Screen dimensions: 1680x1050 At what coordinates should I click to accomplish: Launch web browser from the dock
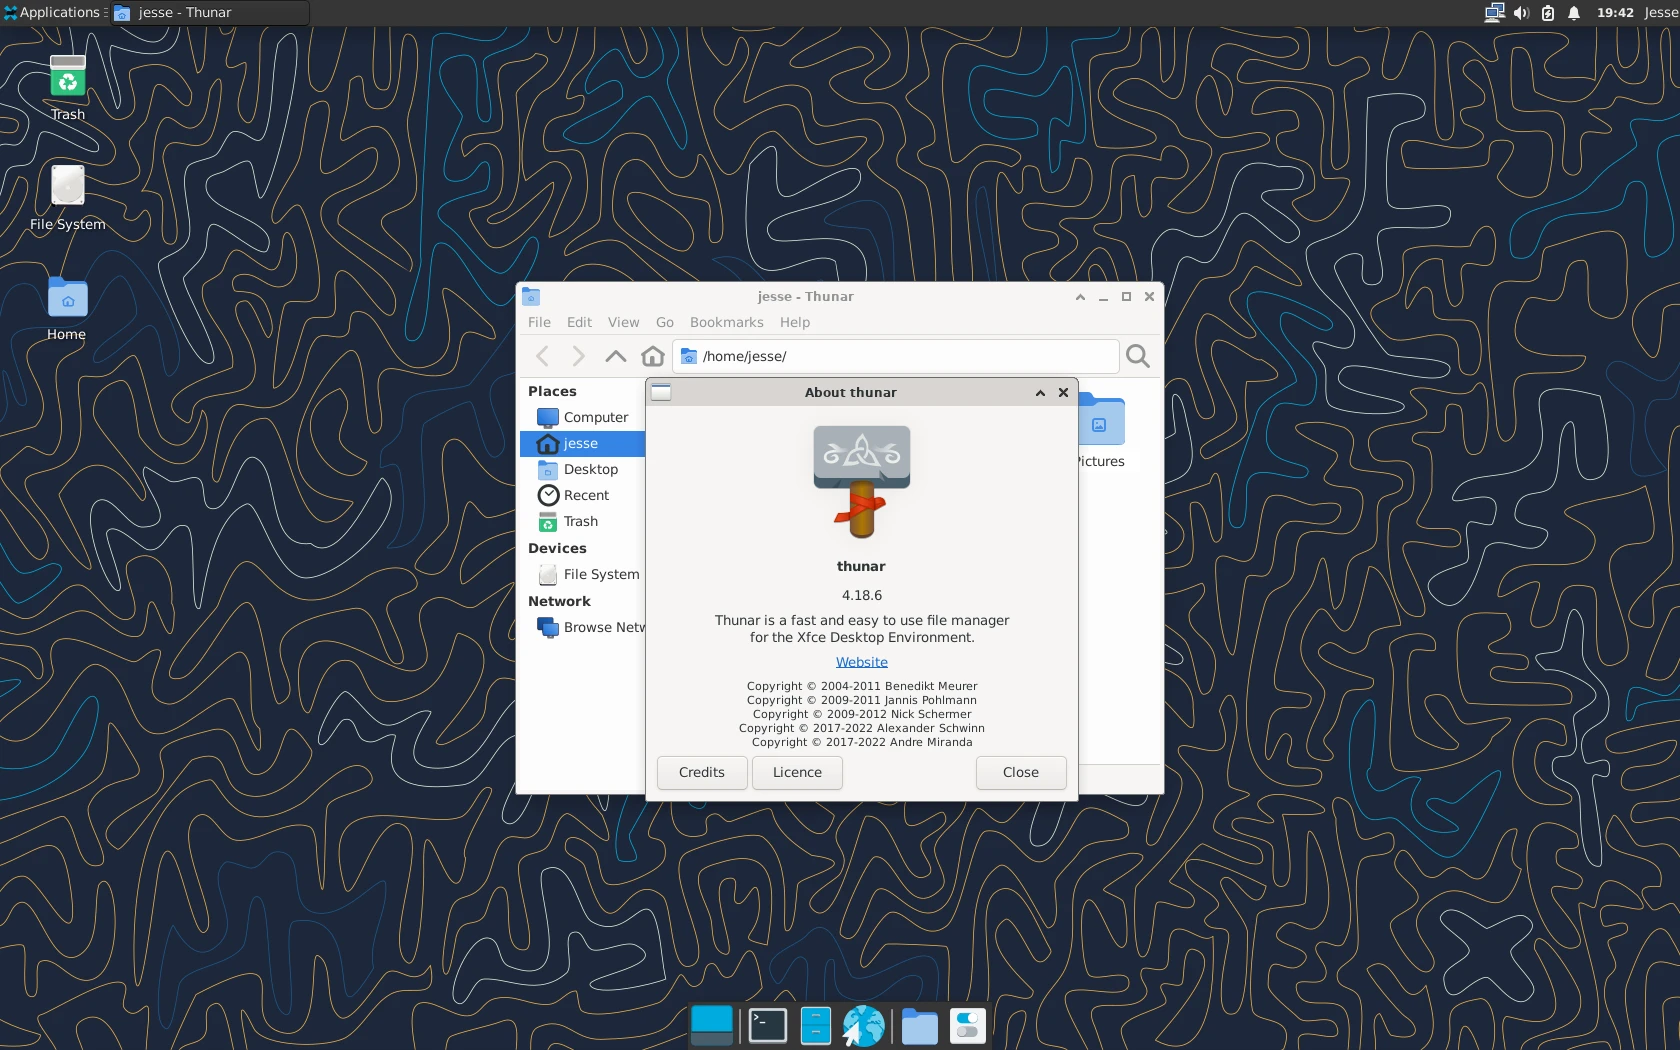(x=863, y=1026)
